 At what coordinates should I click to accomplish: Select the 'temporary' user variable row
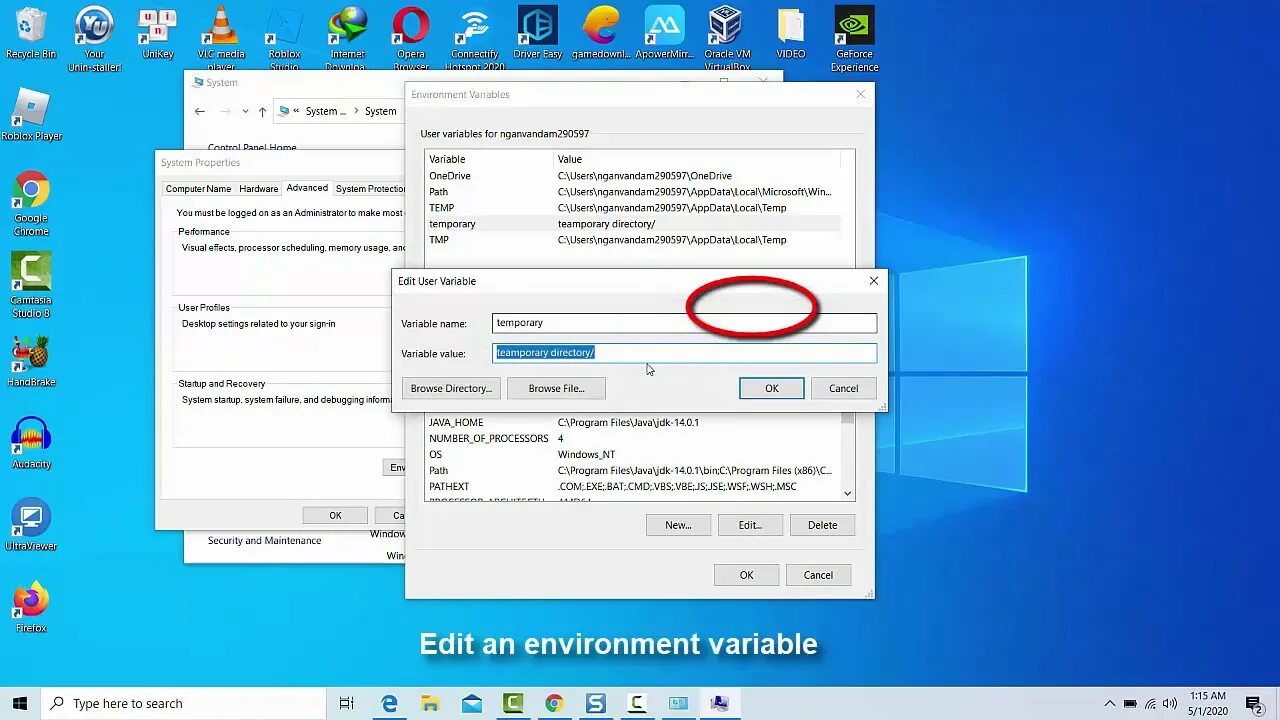[x=634, y=224]
